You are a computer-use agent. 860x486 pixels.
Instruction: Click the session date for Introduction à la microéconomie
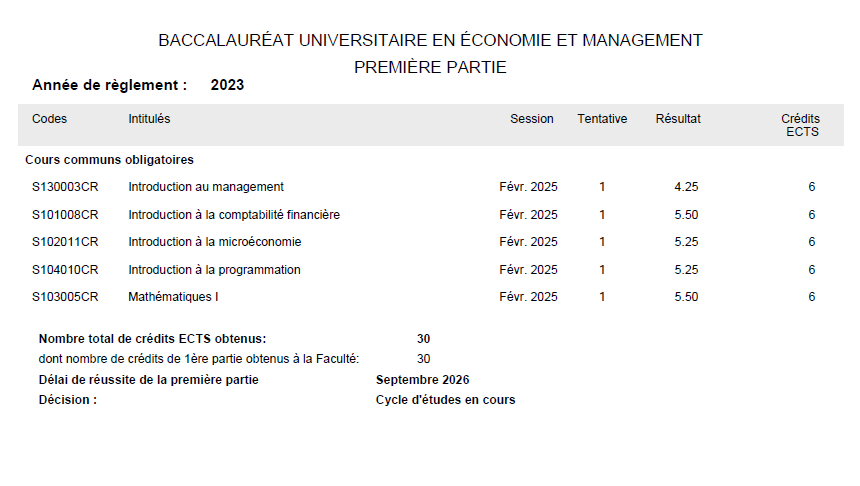point(528,241)
